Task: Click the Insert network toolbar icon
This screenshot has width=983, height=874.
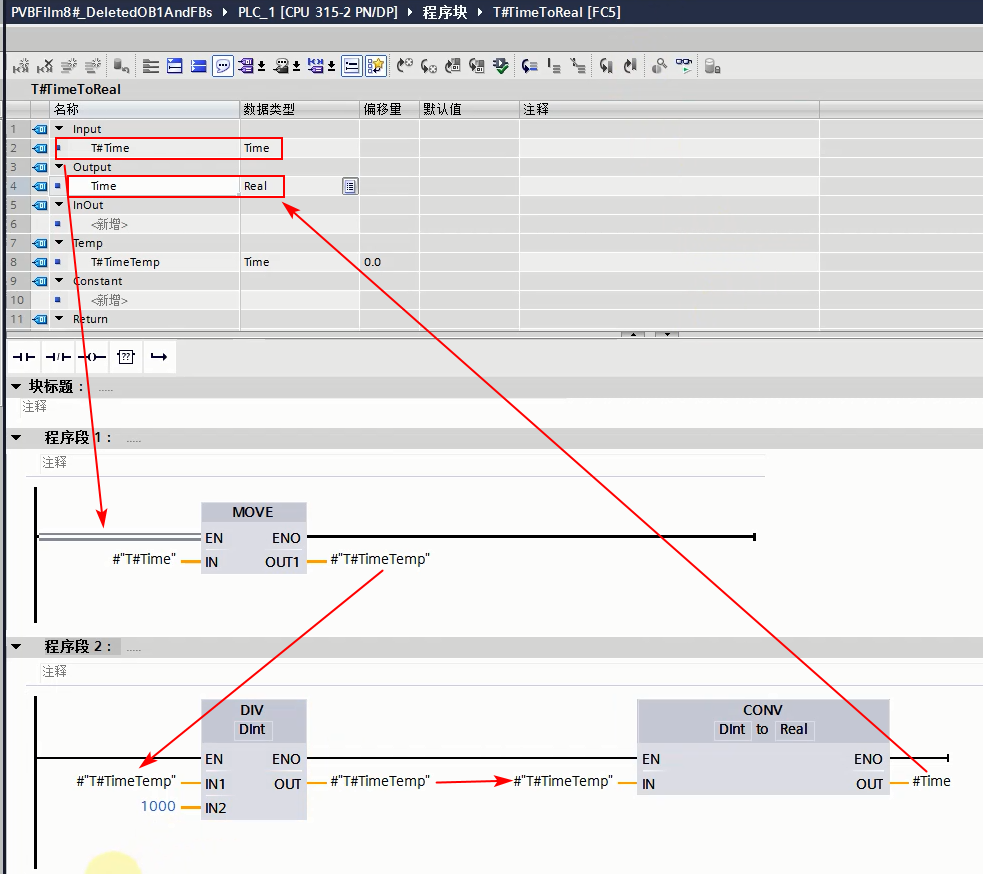Action: 21,66
